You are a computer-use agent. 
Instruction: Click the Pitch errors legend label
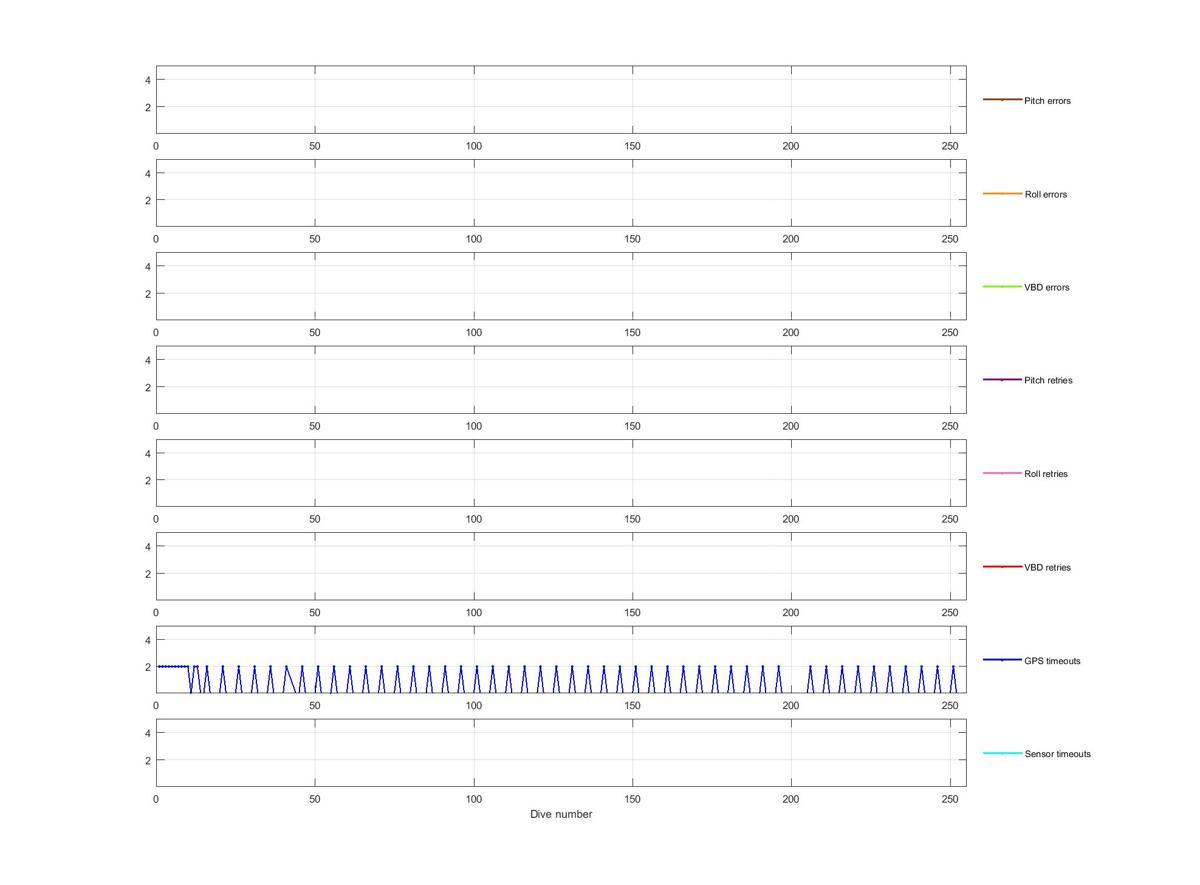click(1047, 101)
